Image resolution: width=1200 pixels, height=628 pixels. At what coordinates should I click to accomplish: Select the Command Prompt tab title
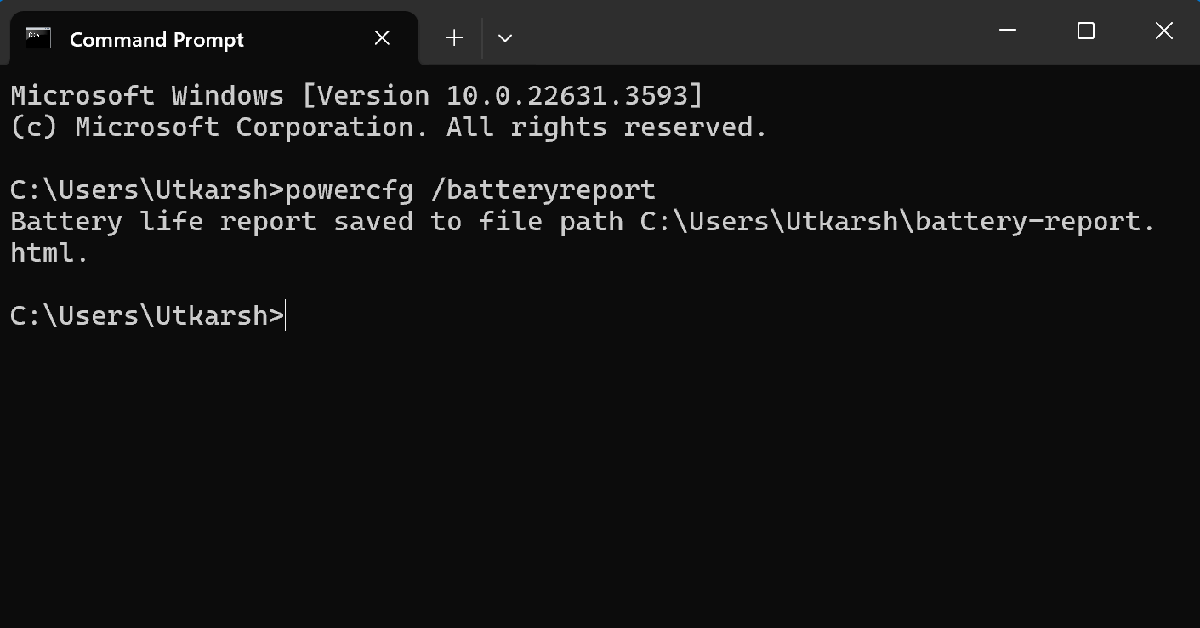[x=156, y=40]
